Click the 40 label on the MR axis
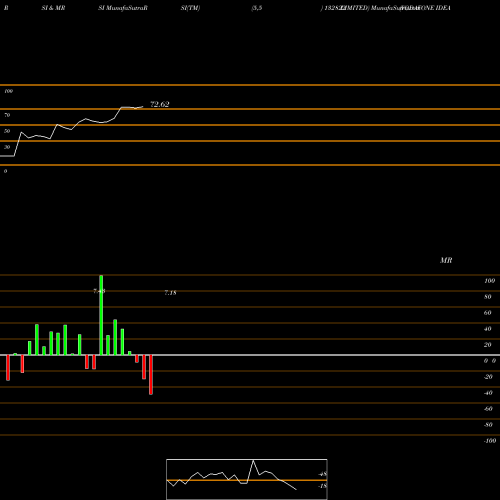500x500 pixels. 488,329
